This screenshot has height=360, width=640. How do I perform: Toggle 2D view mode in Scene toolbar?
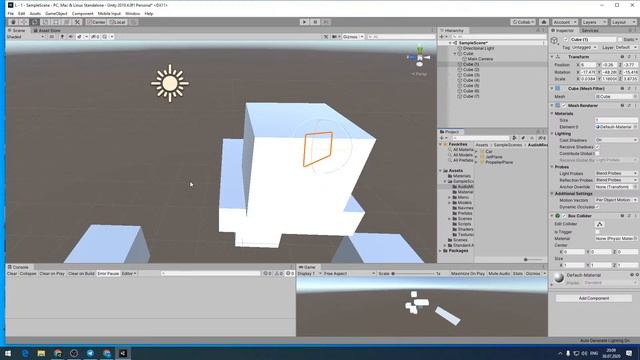pos(52,37)
